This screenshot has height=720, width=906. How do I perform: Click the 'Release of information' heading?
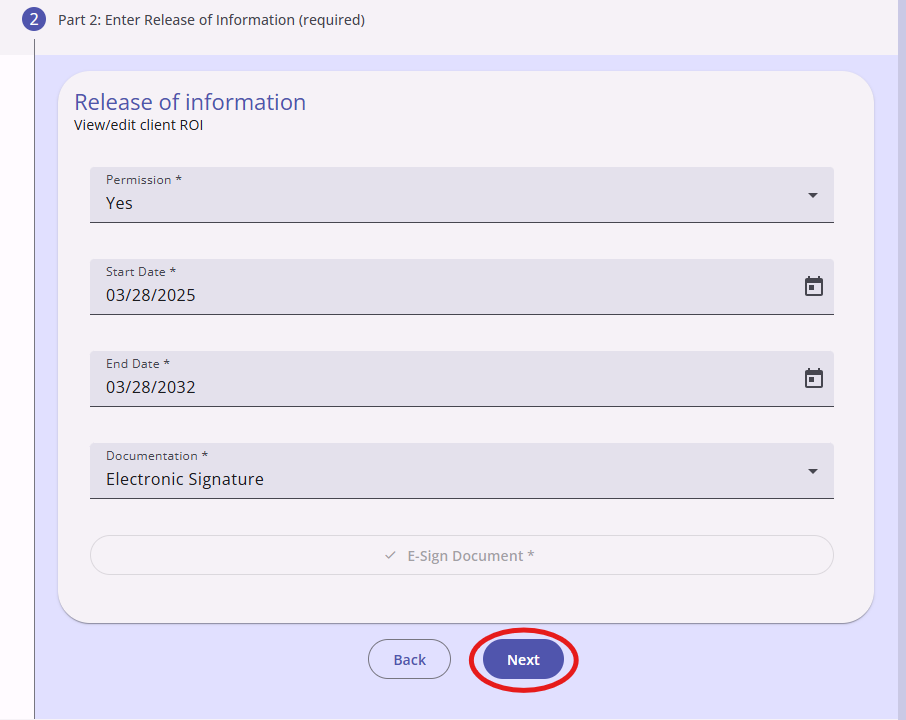click(x=190, y=102)
